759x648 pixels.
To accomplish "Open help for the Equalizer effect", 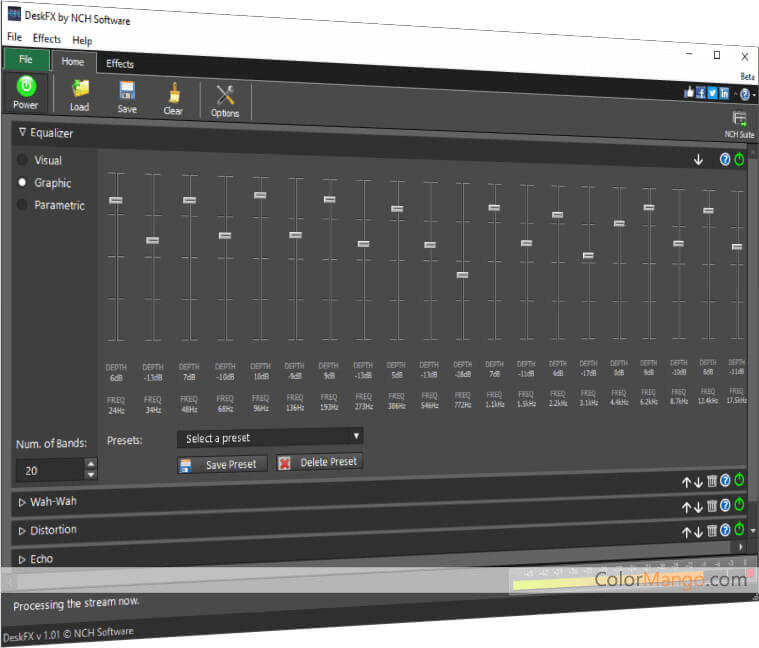I will pos(725,159).
